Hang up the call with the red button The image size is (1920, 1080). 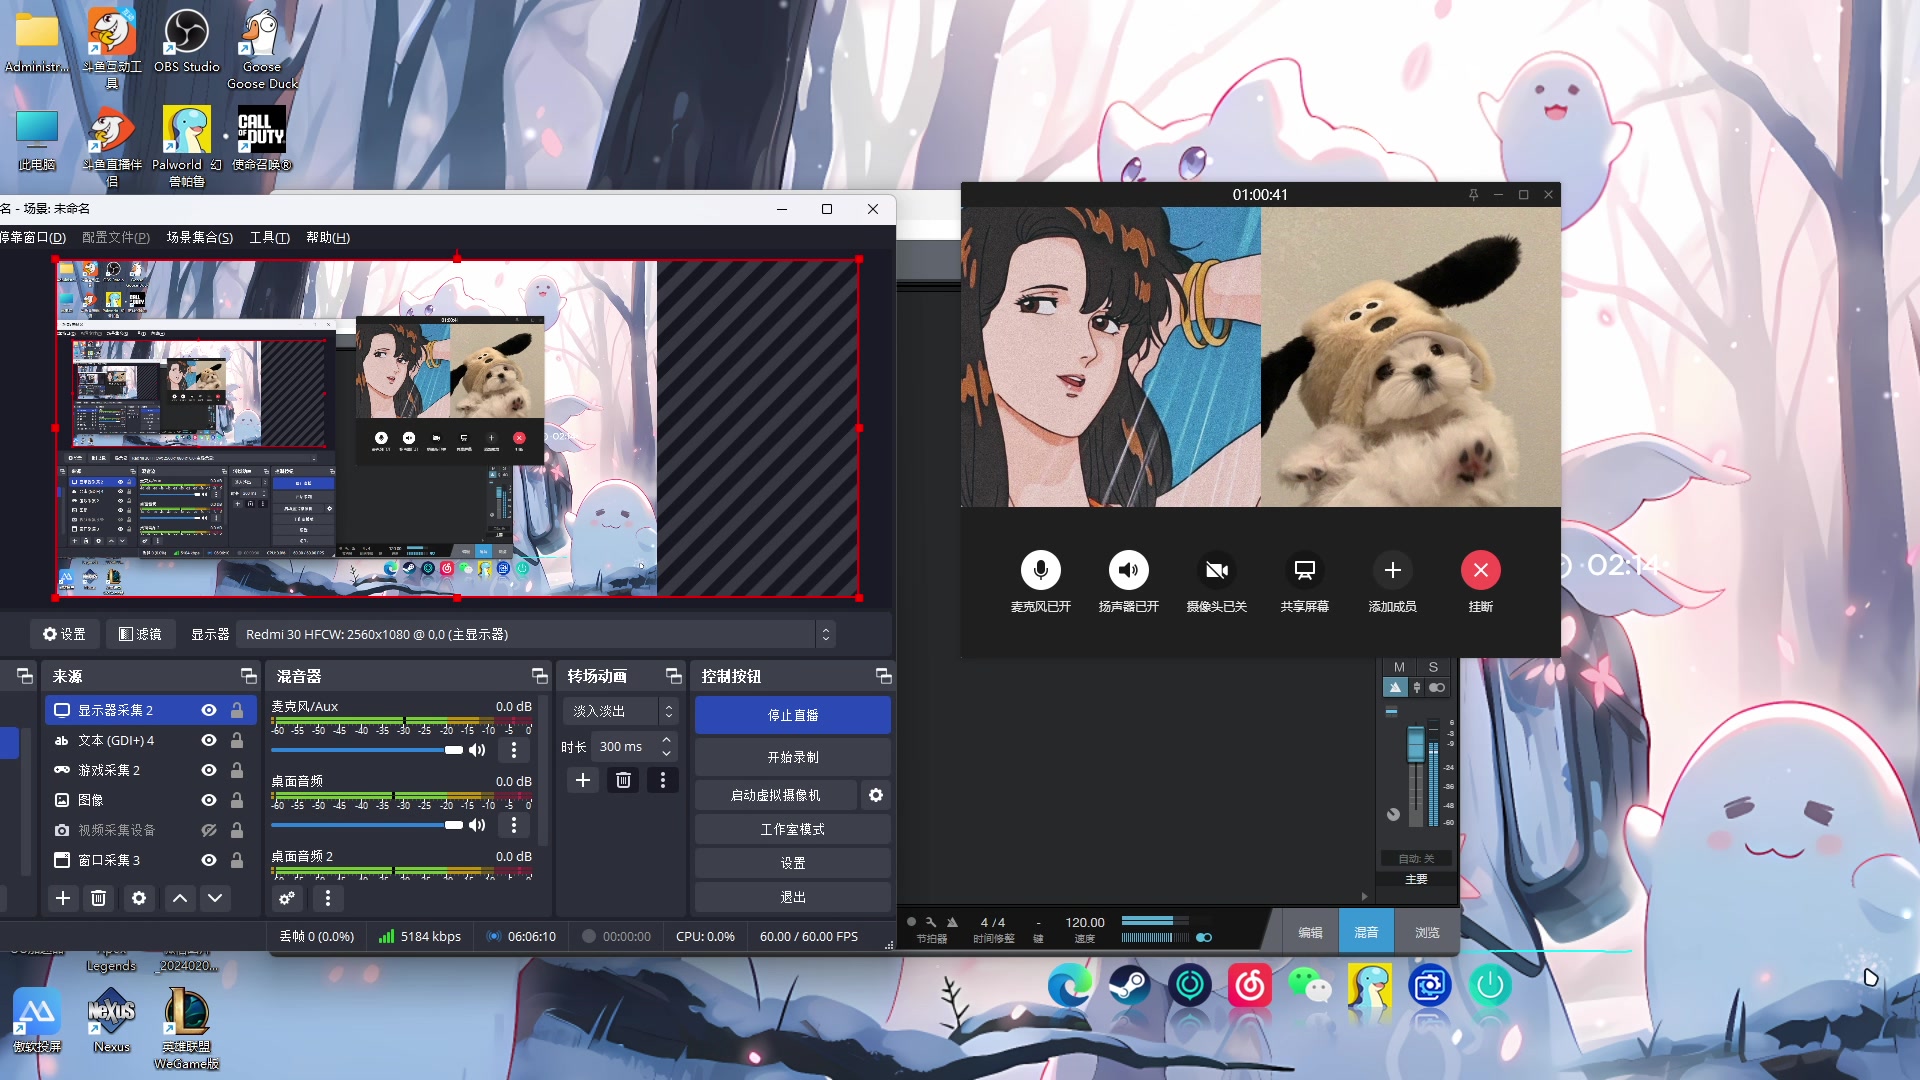coord(1480,570)
